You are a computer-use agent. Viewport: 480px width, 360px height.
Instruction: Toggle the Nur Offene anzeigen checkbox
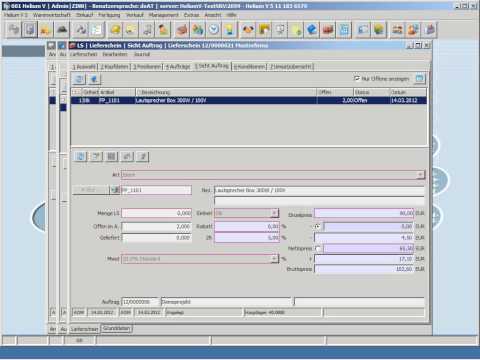(356, 78)
